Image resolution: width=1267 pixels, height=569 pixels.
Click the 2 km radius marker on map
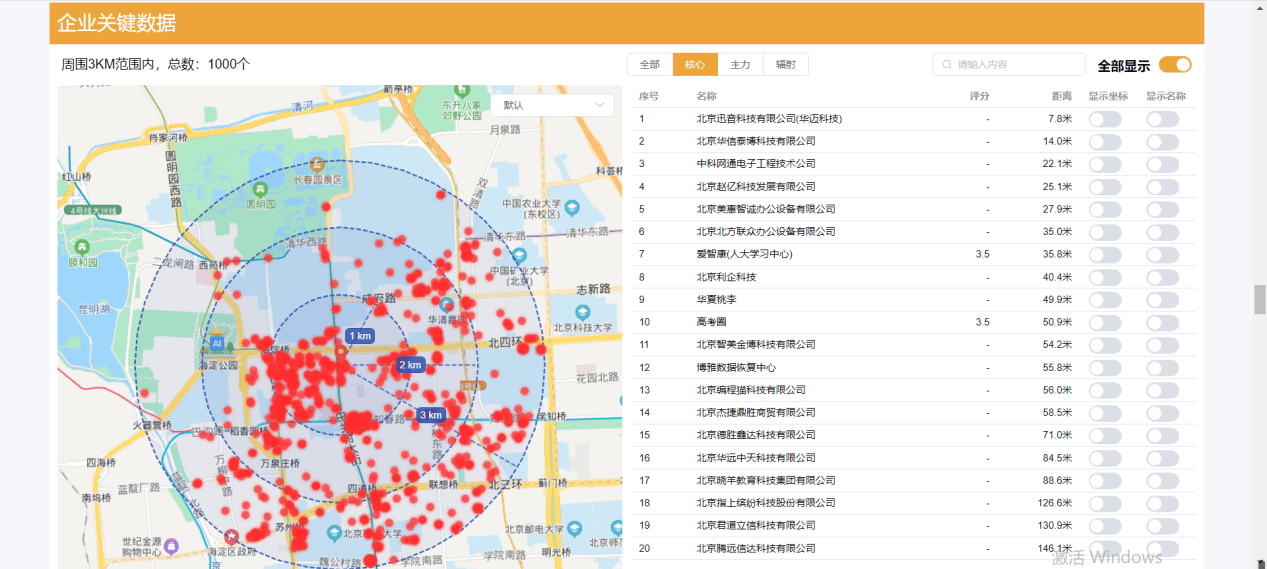tap(410, 365)
